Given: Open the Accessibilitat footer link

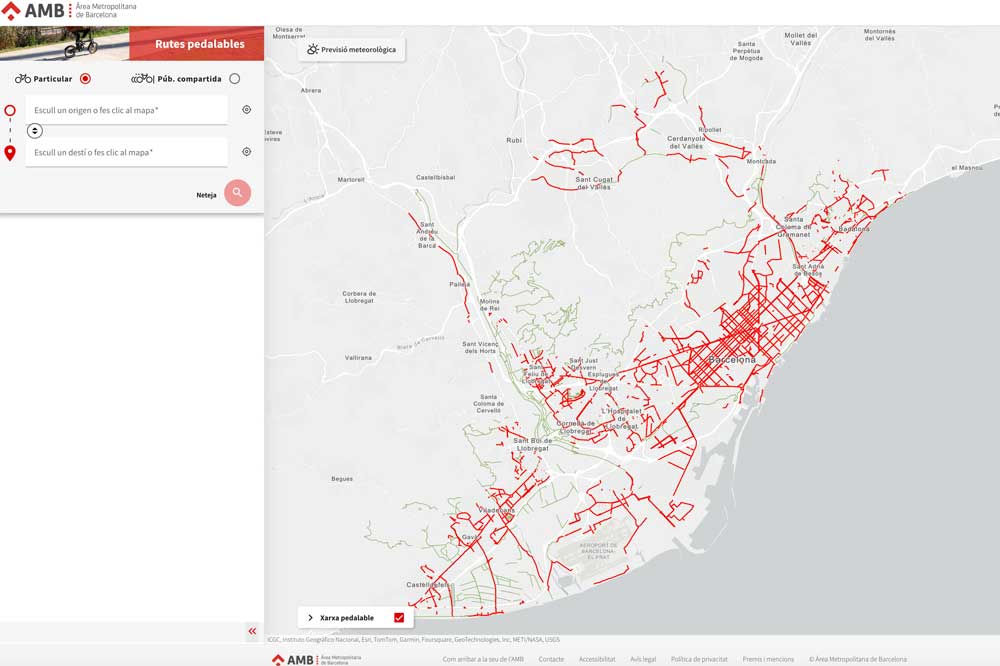Looking at the screenshot, I should pos(597,659).
